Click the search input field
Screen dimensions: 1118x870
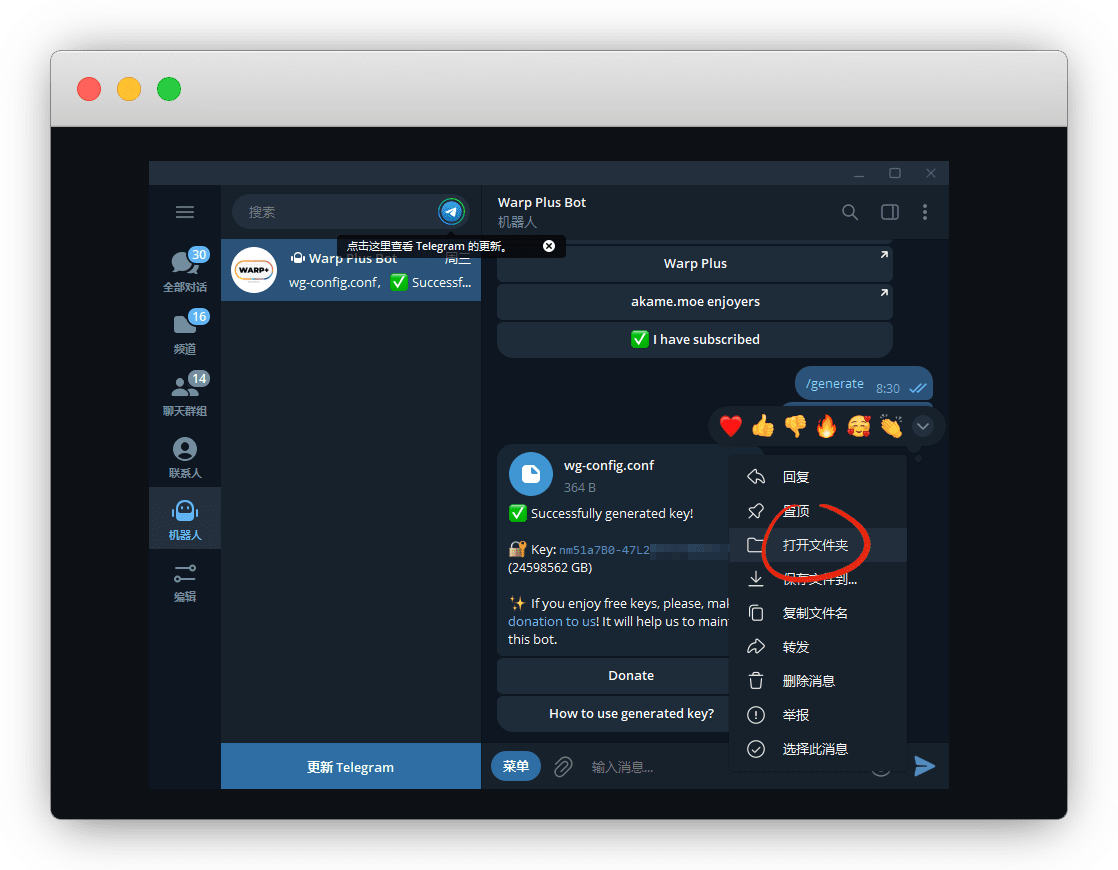[x=335, y=212]
